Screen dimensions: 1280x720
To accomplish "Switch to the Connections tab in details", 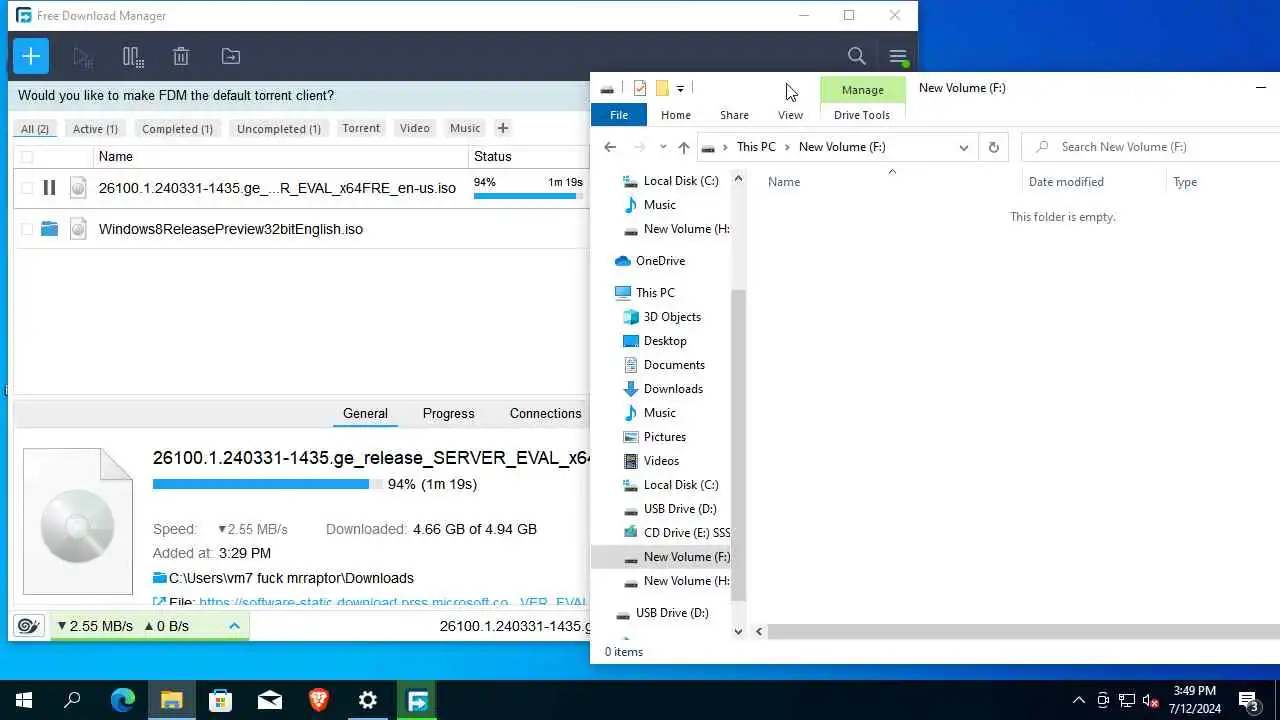I will coord(545,413).
